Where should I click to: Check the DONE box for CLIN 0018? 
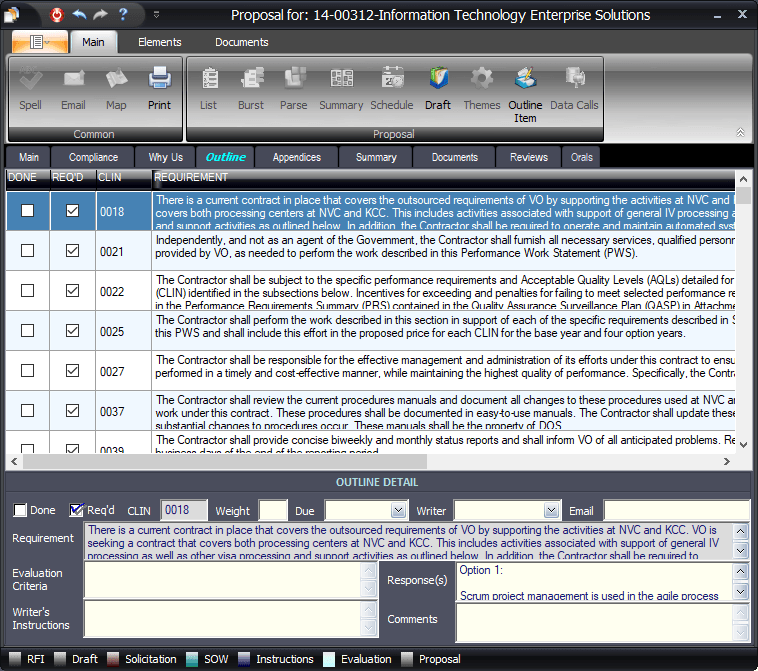pyautogui.click(x=27, y=211)
